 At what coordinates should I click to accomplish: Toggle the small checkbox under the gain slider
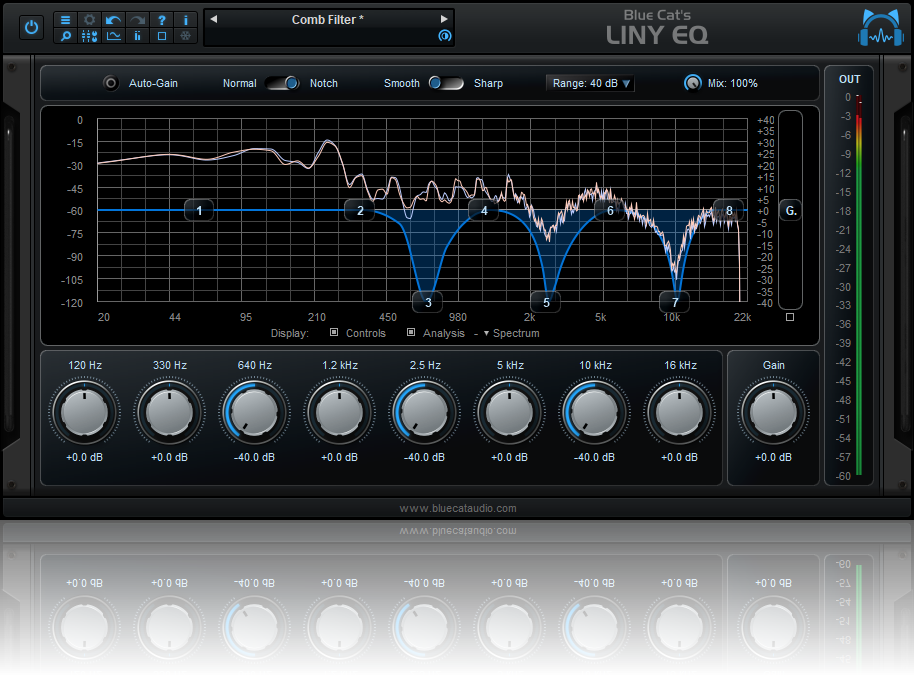coord(790,317)
